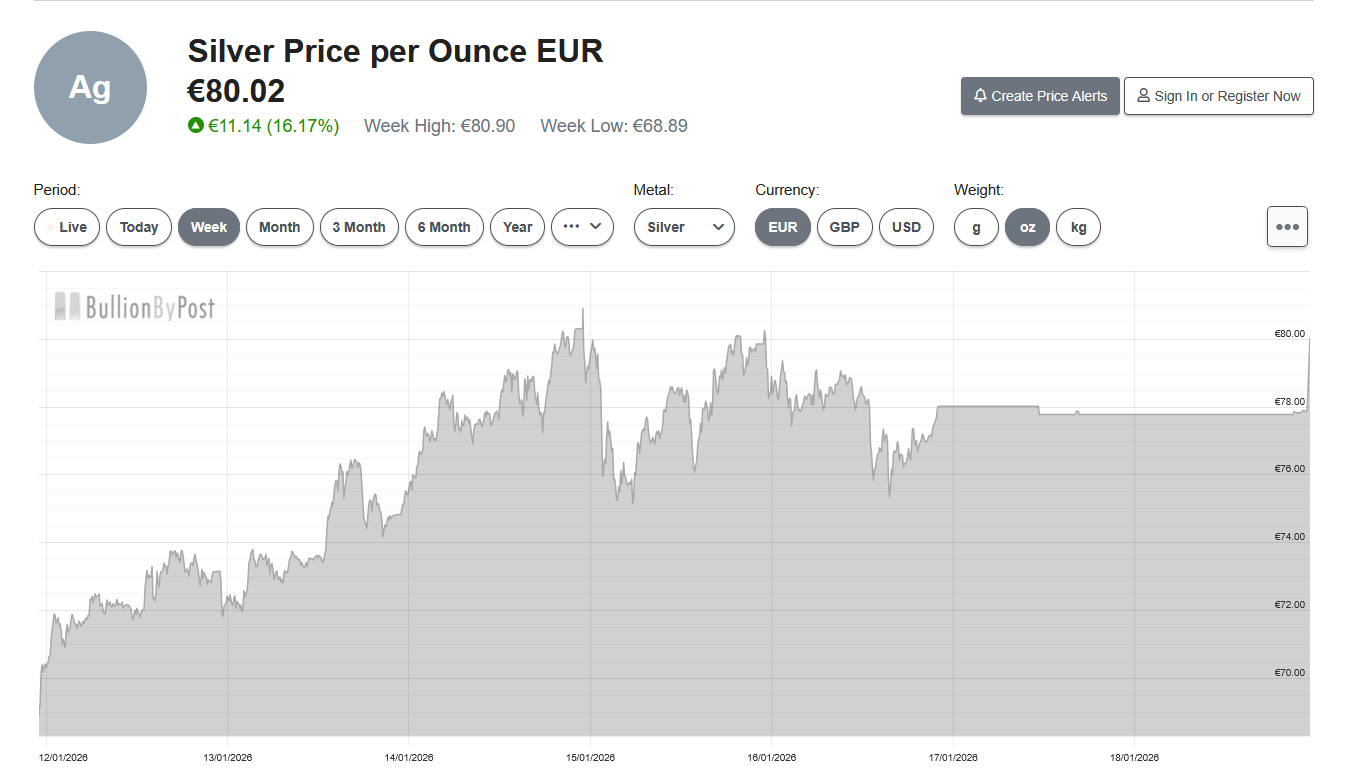Click the Silver Price per Ounce EUR heading
This screenshot has width=1356, height=771.
(x=395, y=50)
